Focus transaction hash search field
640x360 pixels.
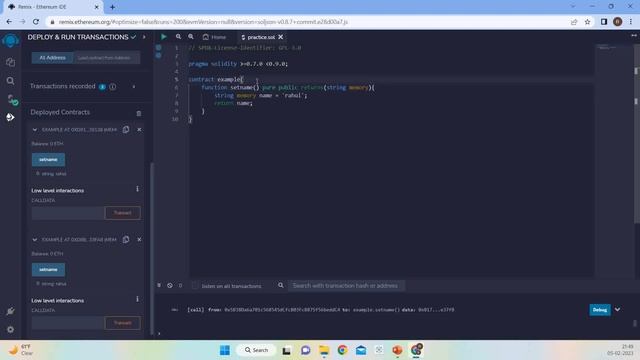(347, 286)
